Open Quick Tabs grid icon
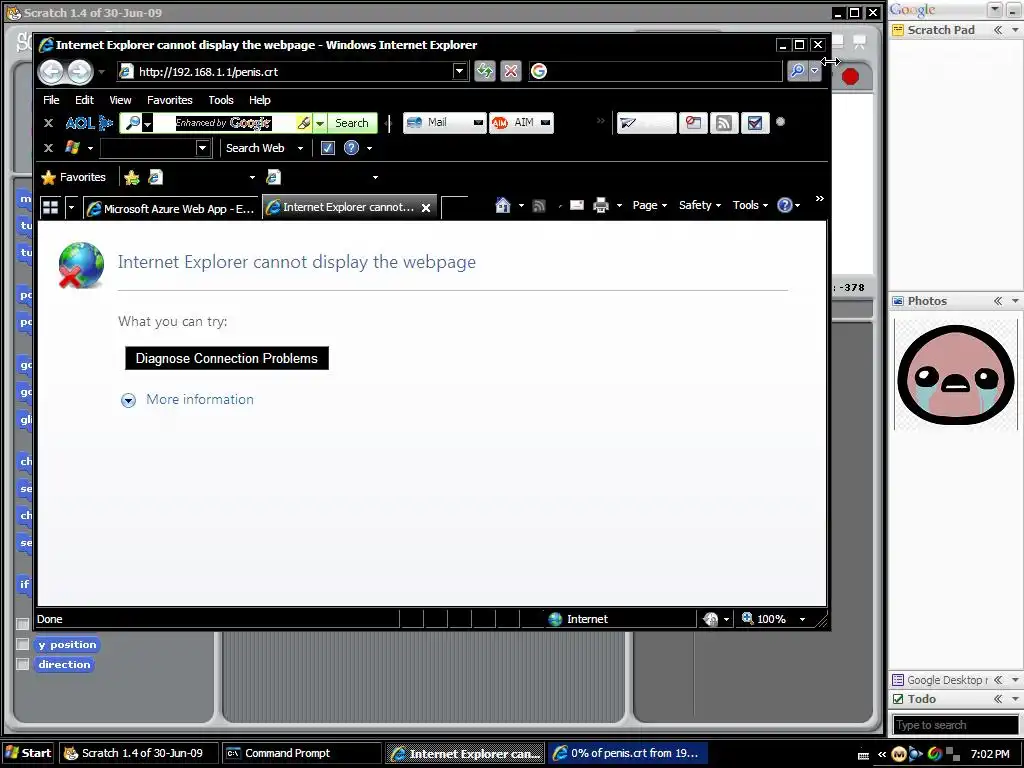 50,208
